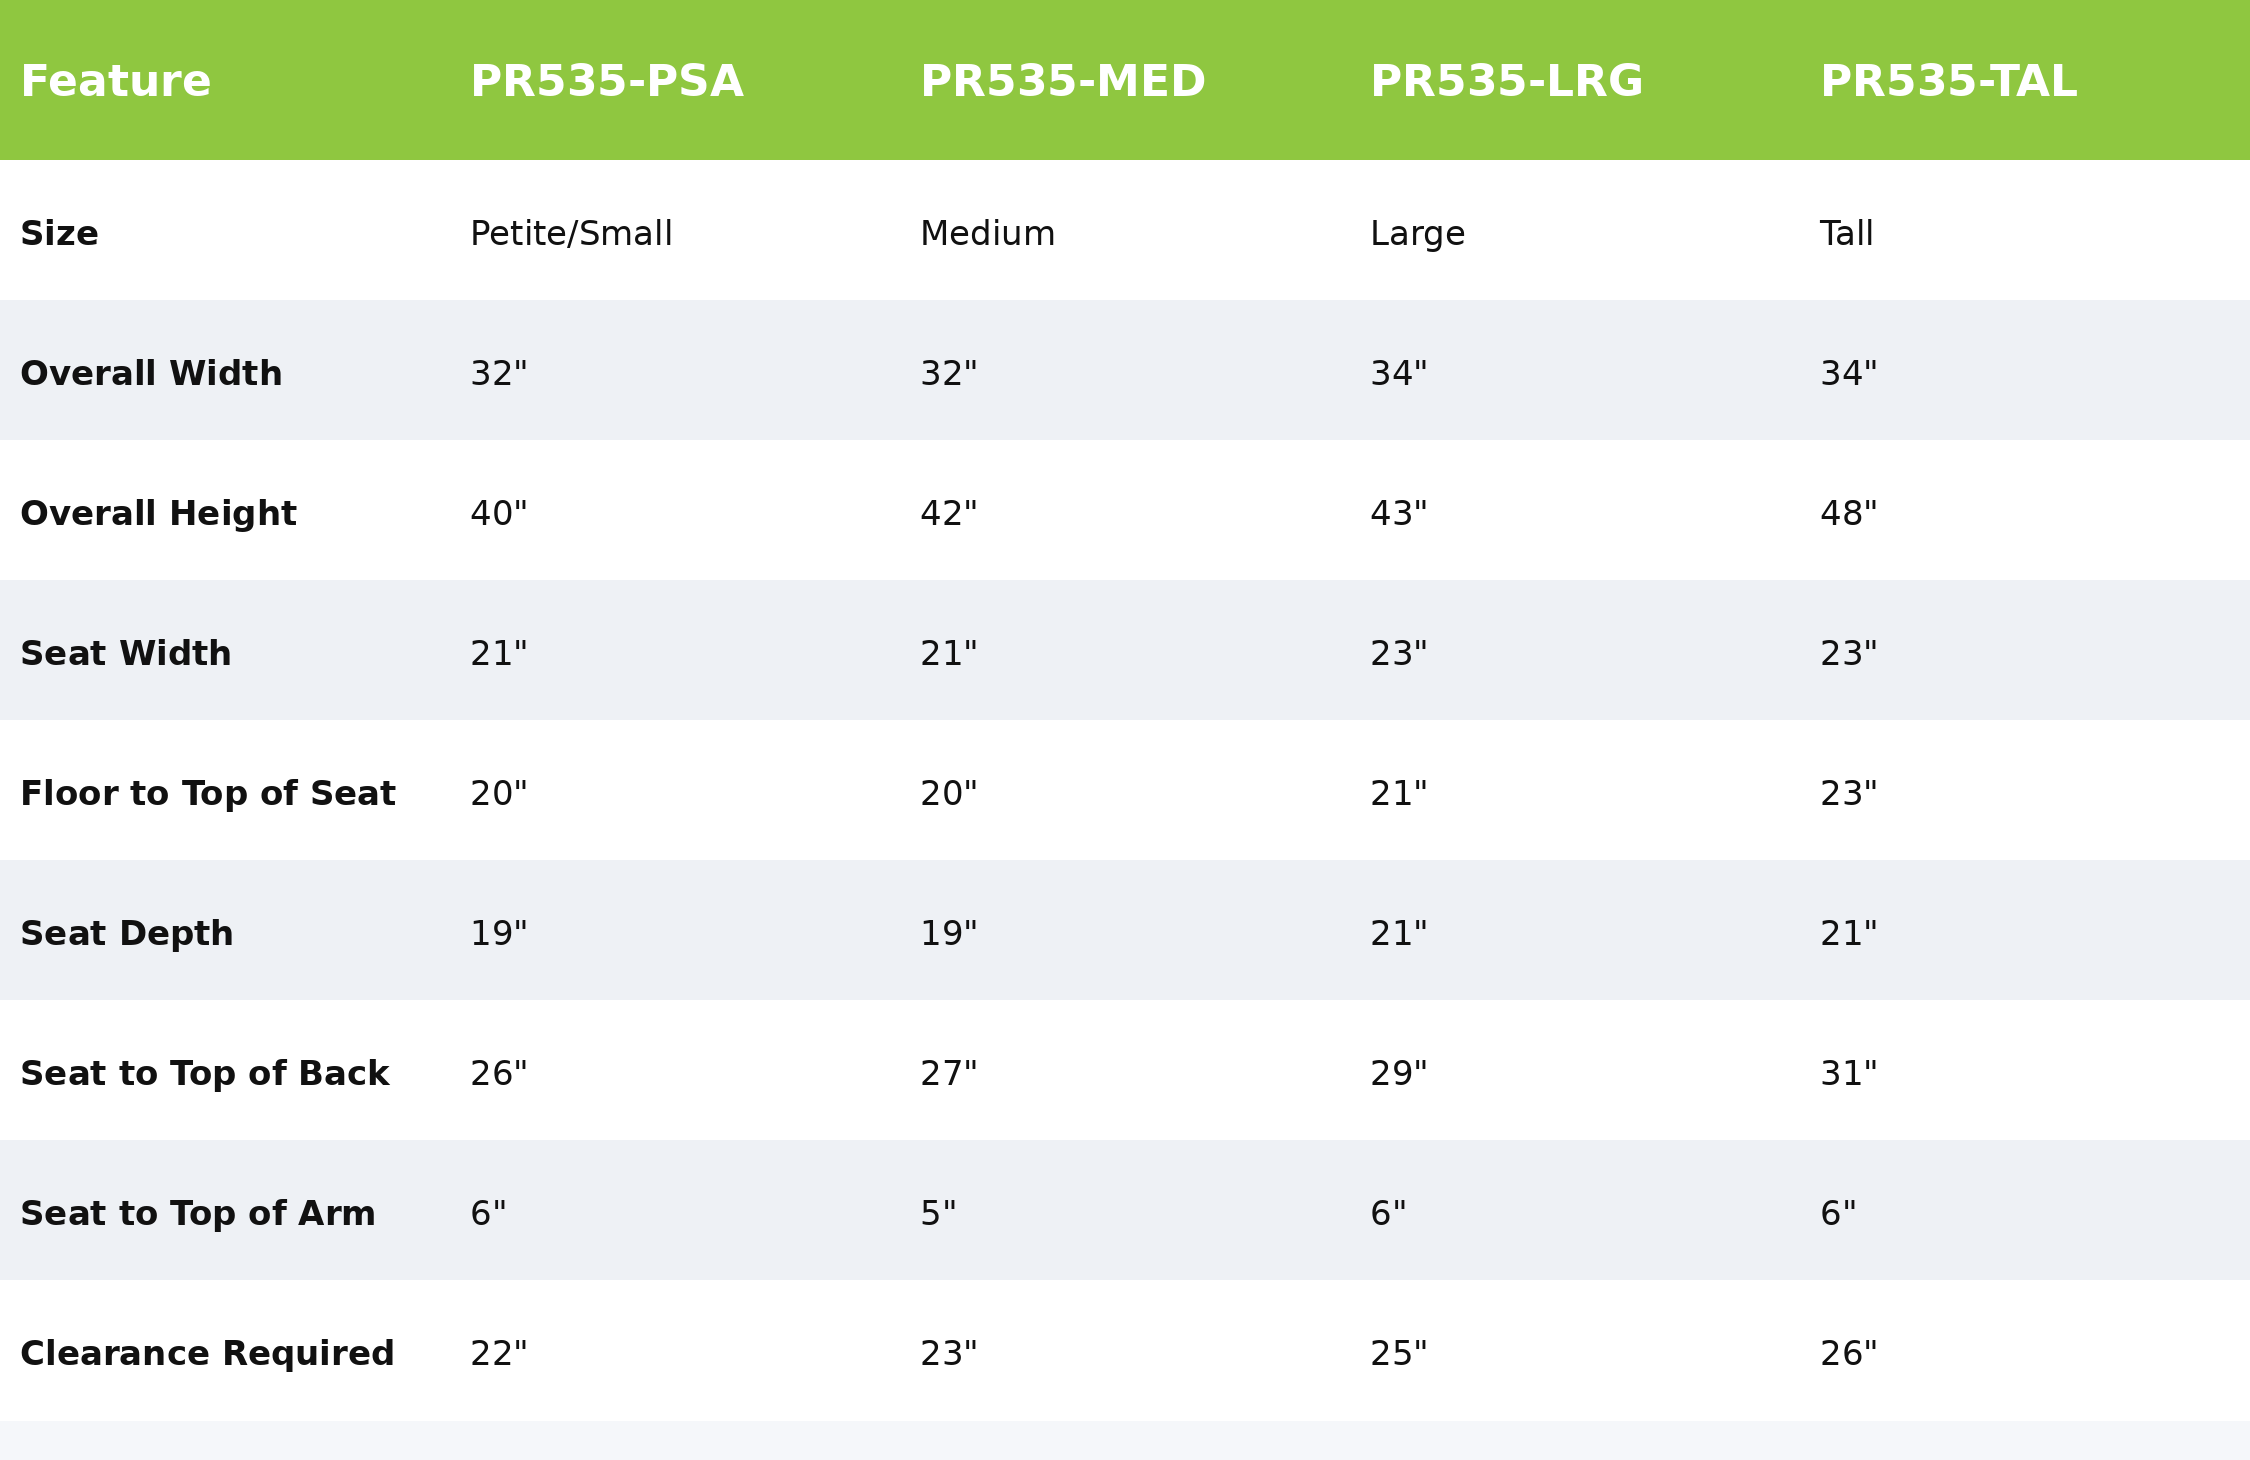Image resolution: width=2250 pixels, height=1460 pixels.
Task: Click the Medium size cell
Action: pos(987,235)
